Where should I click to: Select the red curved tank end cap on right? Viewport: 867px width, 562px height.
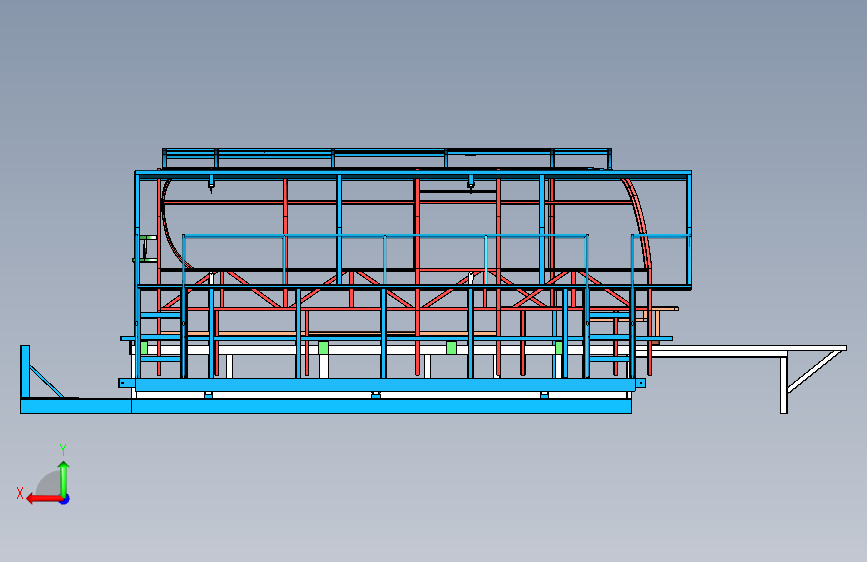click(640, 224)
